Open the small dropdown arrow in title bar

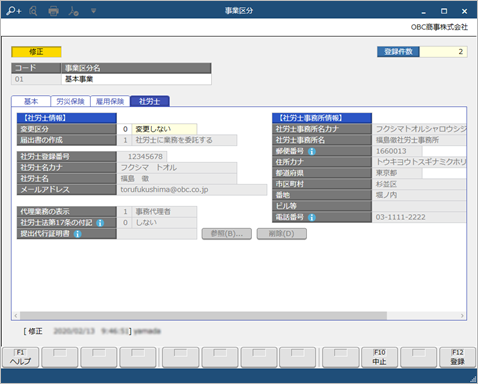click(93, 11)
